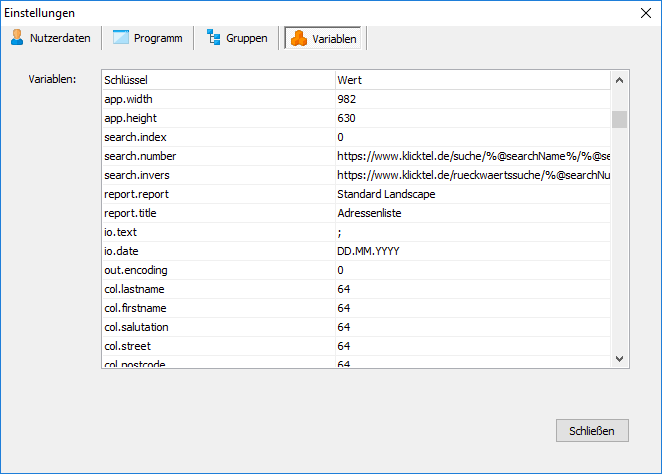Click the vertical scrollbar thumb

[x=619, y=120]
